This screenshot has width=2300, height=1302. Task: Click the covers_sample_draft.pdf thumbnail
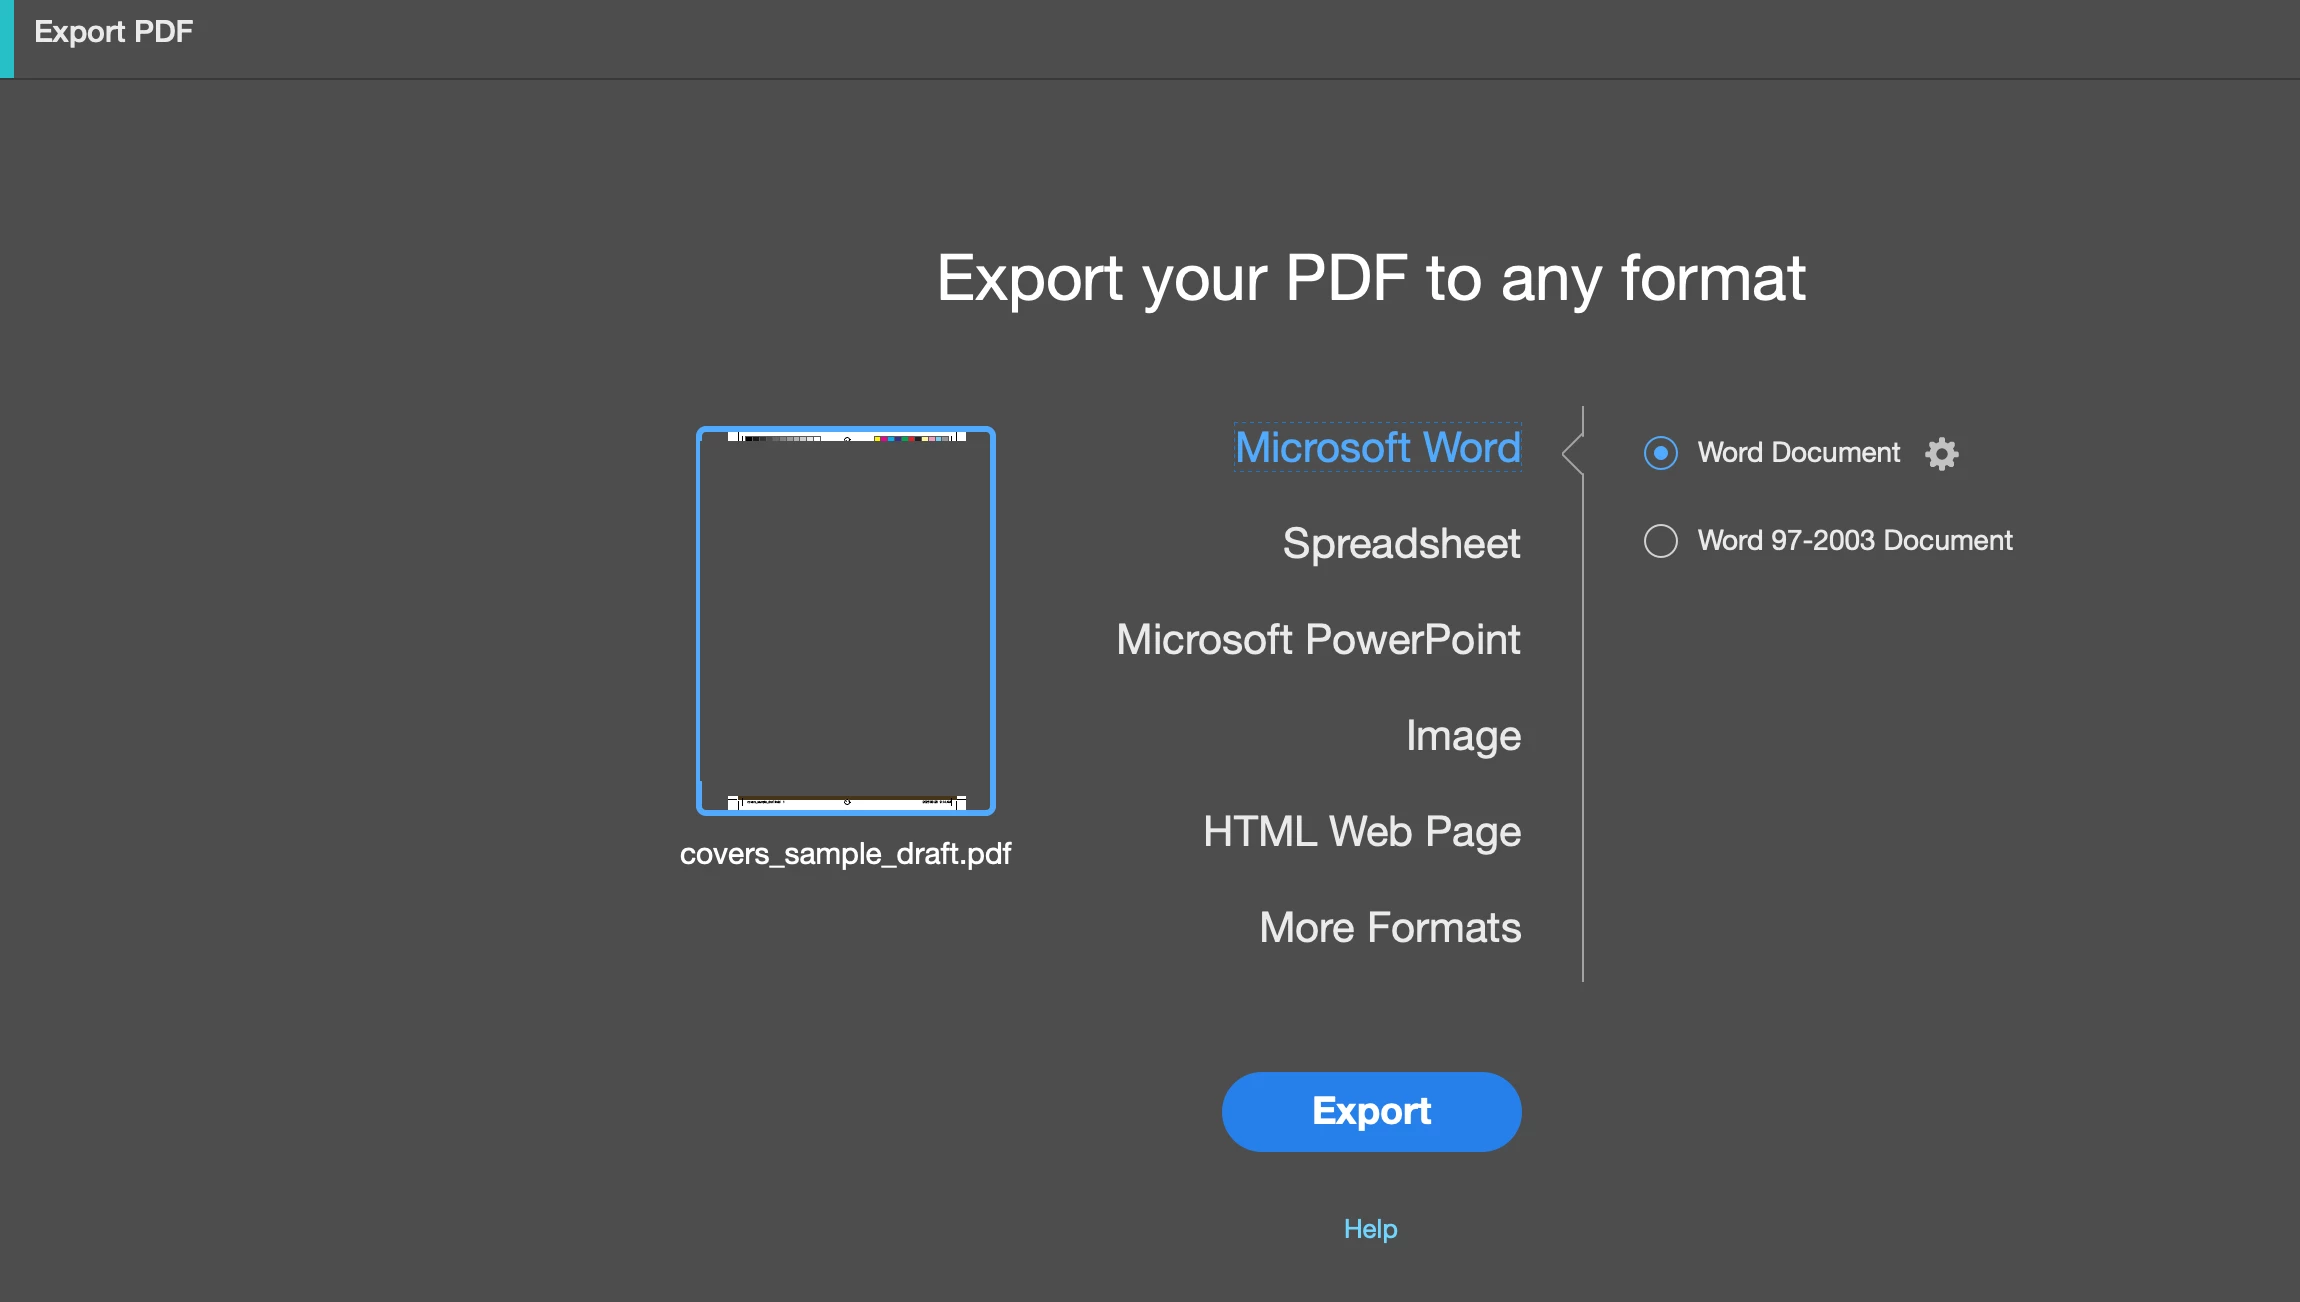tap(845, 620)
